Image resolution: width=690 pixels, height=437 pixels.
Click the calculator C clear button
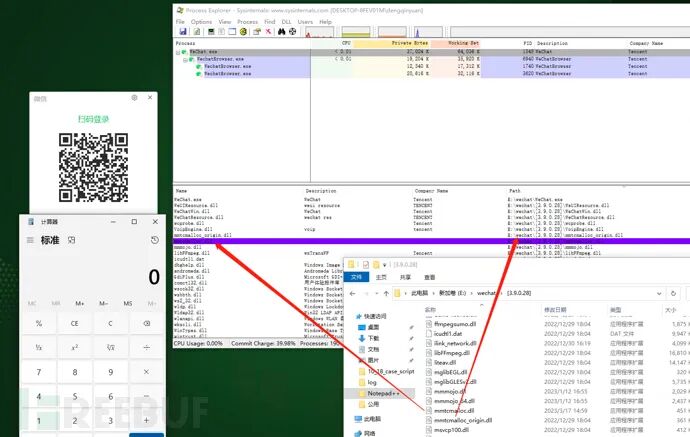pos(110,323)
